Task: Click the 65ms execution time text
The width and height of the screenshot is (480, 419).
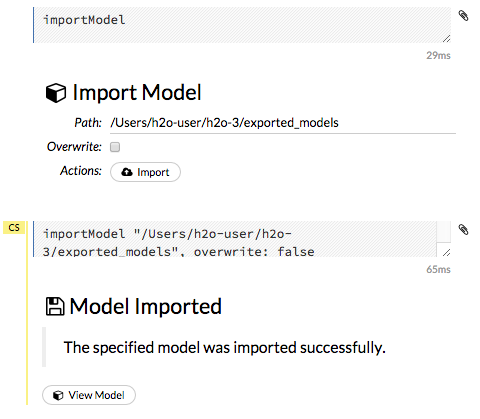Action: [x=438, y=269]
